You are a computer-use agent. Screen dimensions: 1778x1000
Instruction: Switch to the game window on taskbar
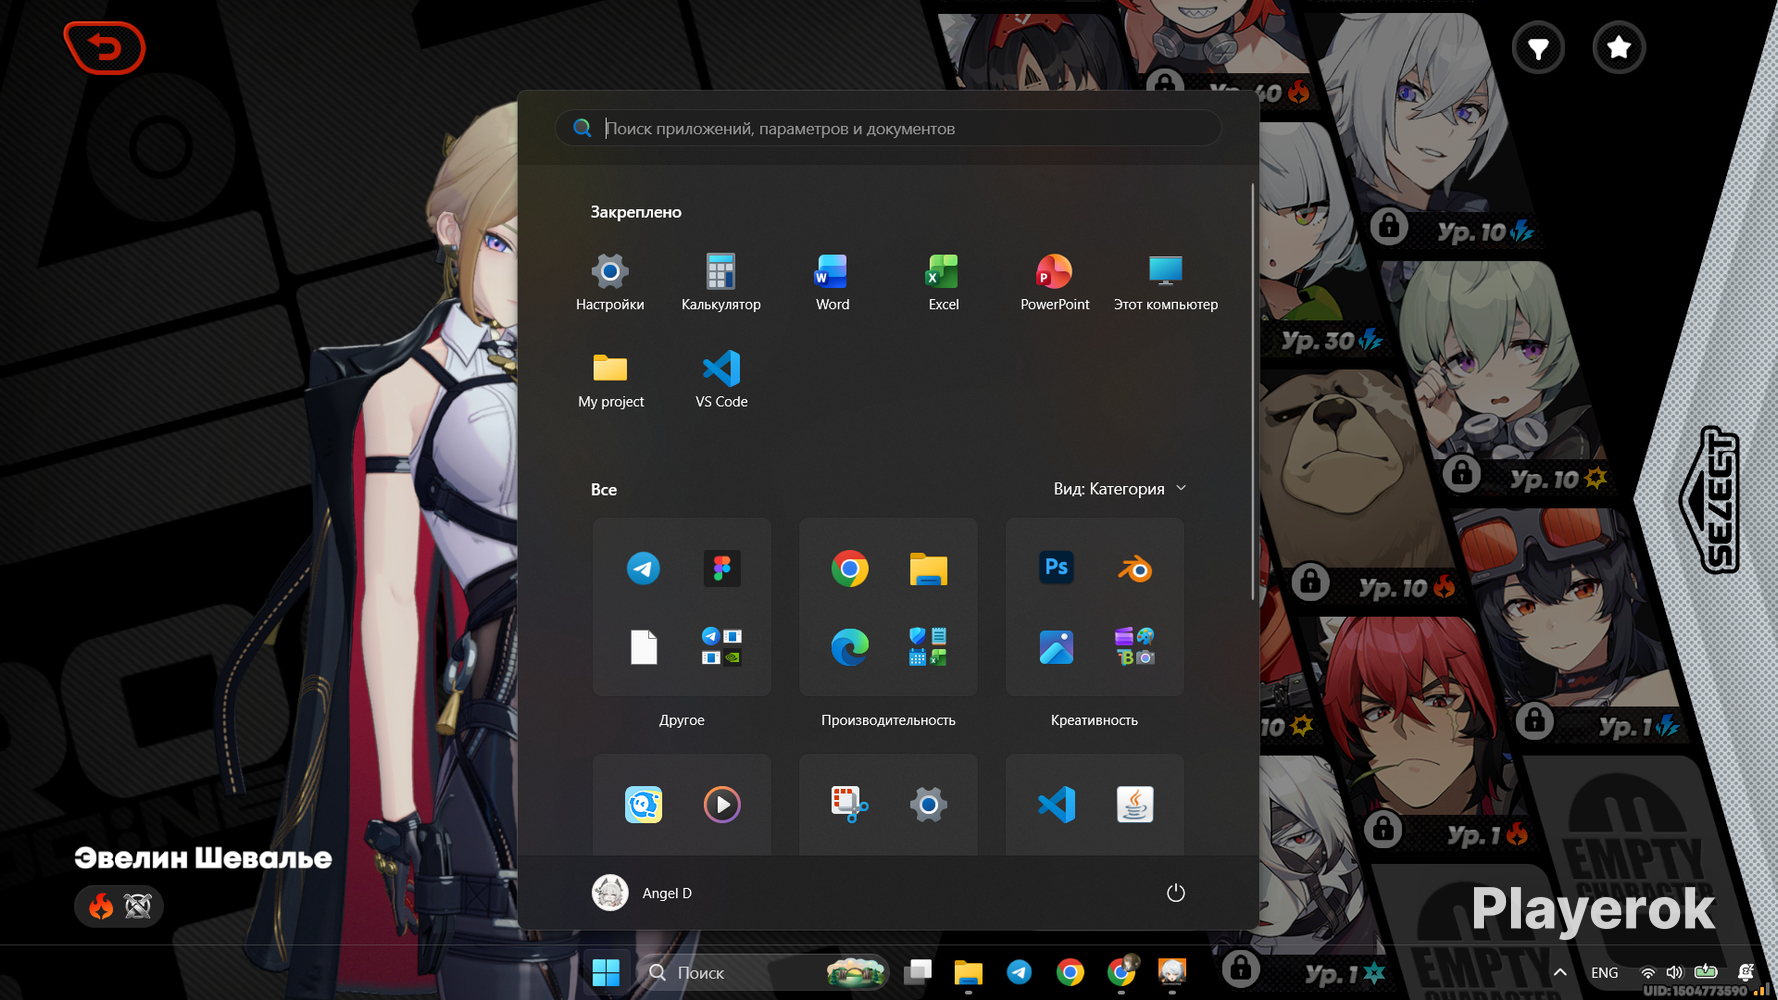(1172, 972)
